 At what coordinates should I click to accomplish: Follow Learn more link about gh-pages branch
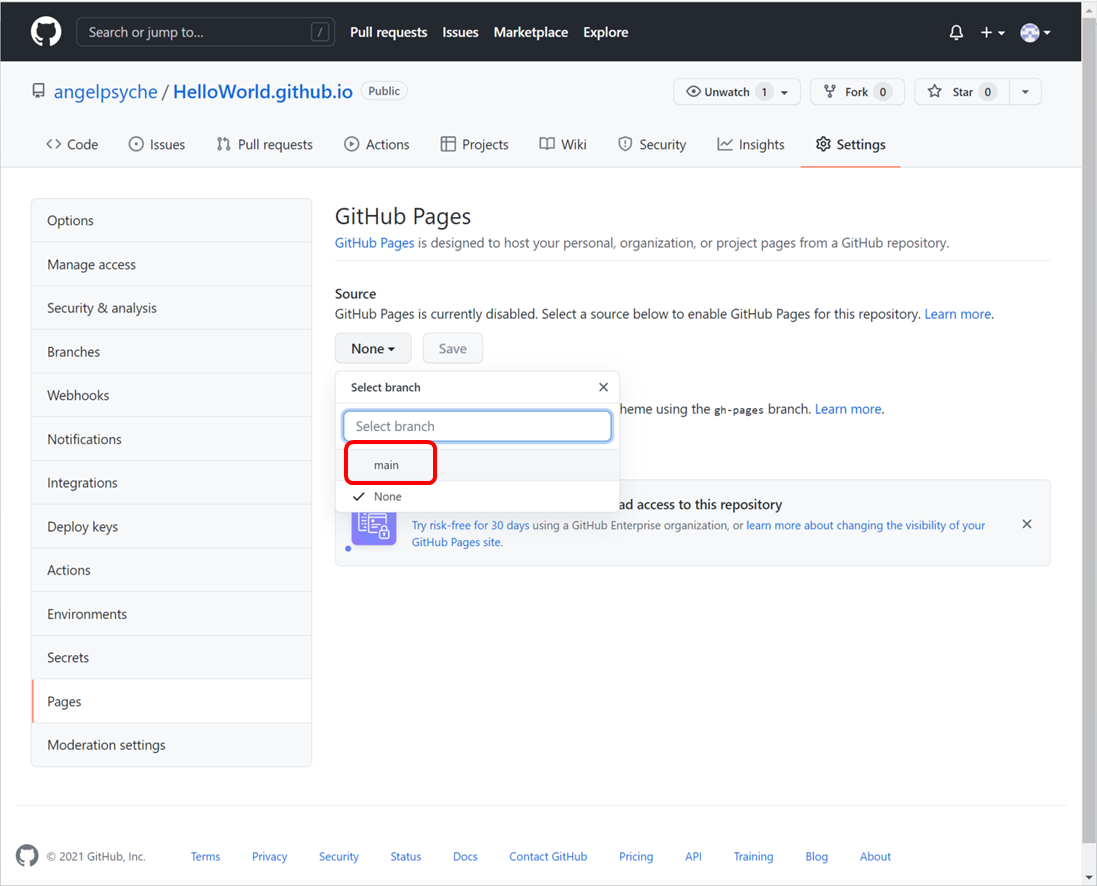[x=848, y=409]
